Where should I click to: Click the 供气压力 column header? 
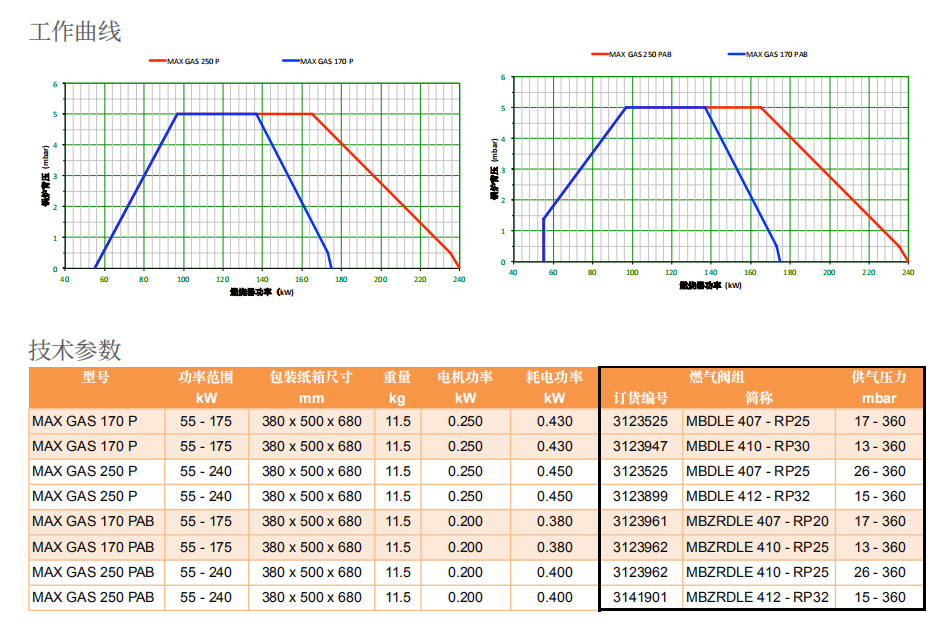pyautogui.click(x=879, y=377)
